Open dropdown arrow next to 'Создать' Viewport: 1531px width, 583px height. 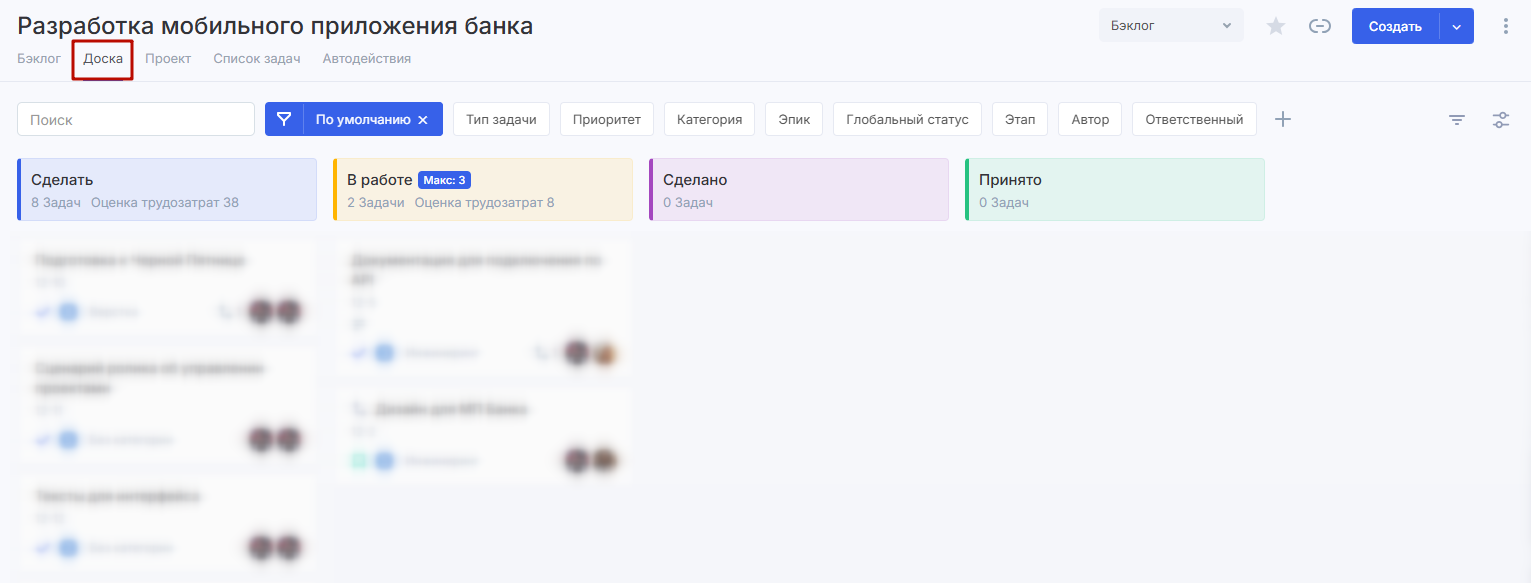(1456, 27)
